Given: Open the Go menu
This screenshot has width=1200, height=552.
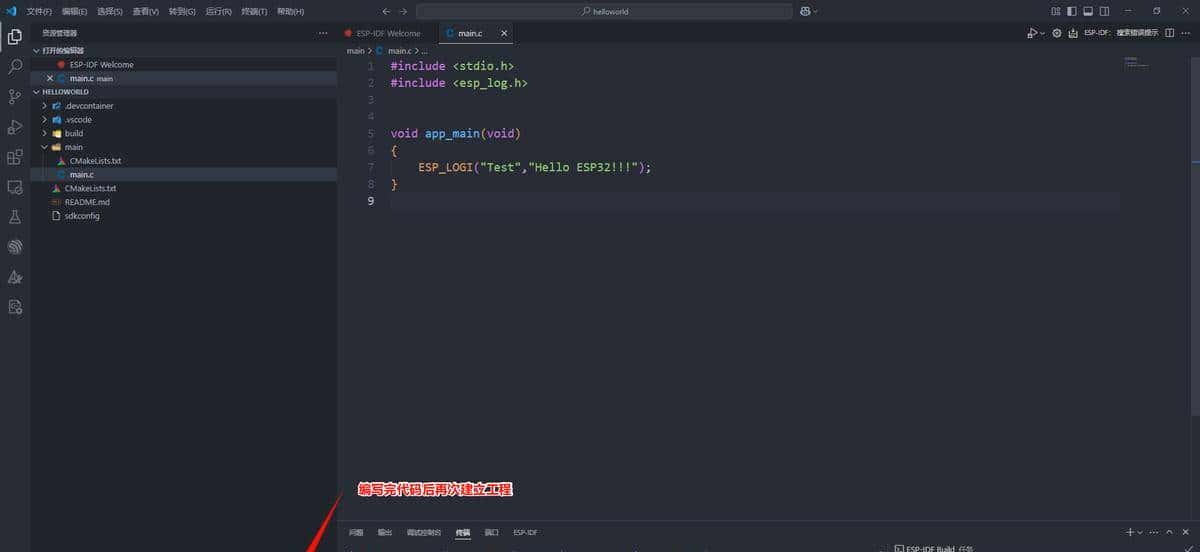Looking at the screenshot, I should (x=182, y=11).
